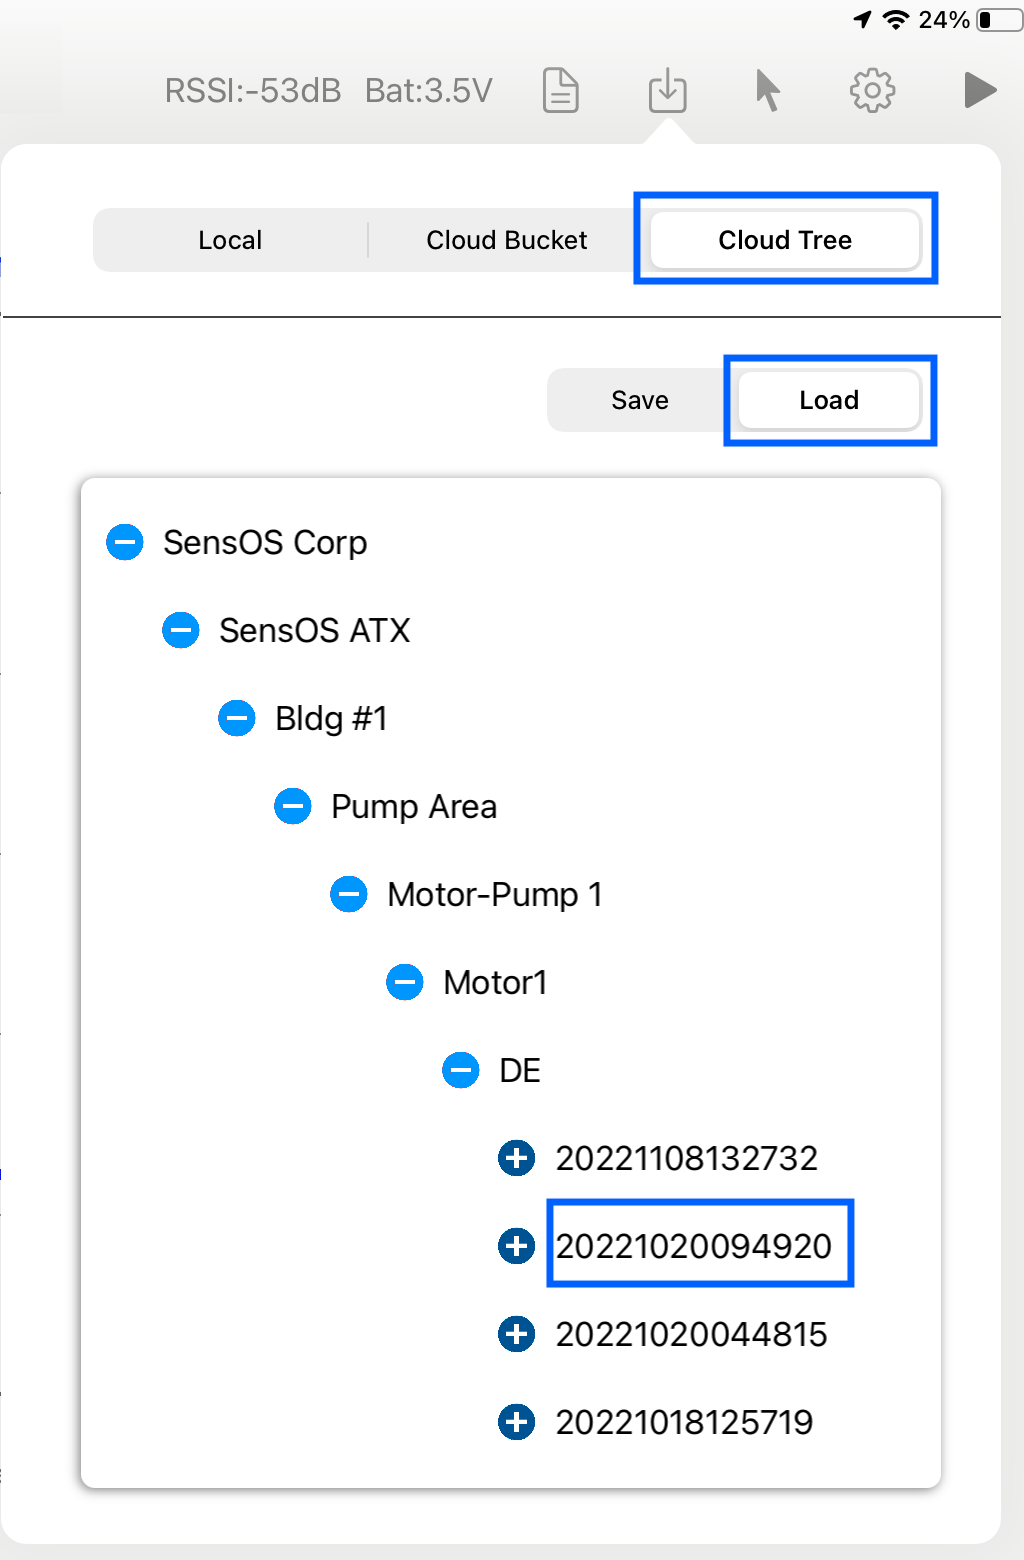Check the battery status icon
1024x1560 pixels.
click(x=999, y=20)
